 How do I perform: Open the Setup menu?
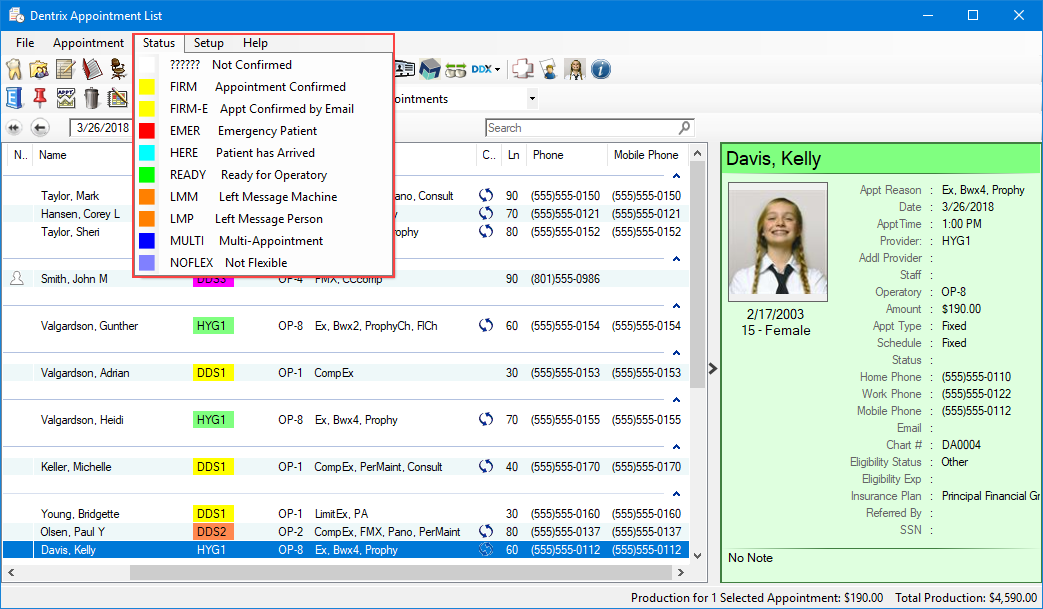pyautogui.click(x=208, y=43)
